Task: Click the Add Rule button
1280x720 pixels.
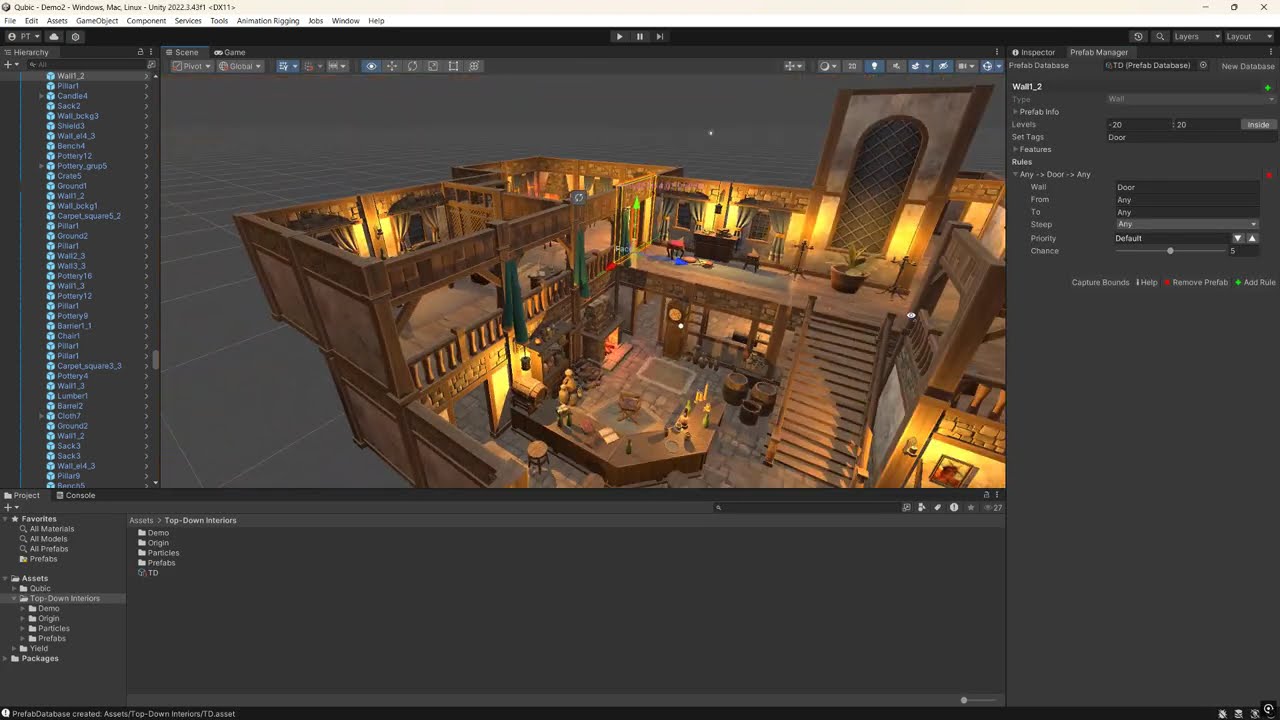Action: 1255,282
